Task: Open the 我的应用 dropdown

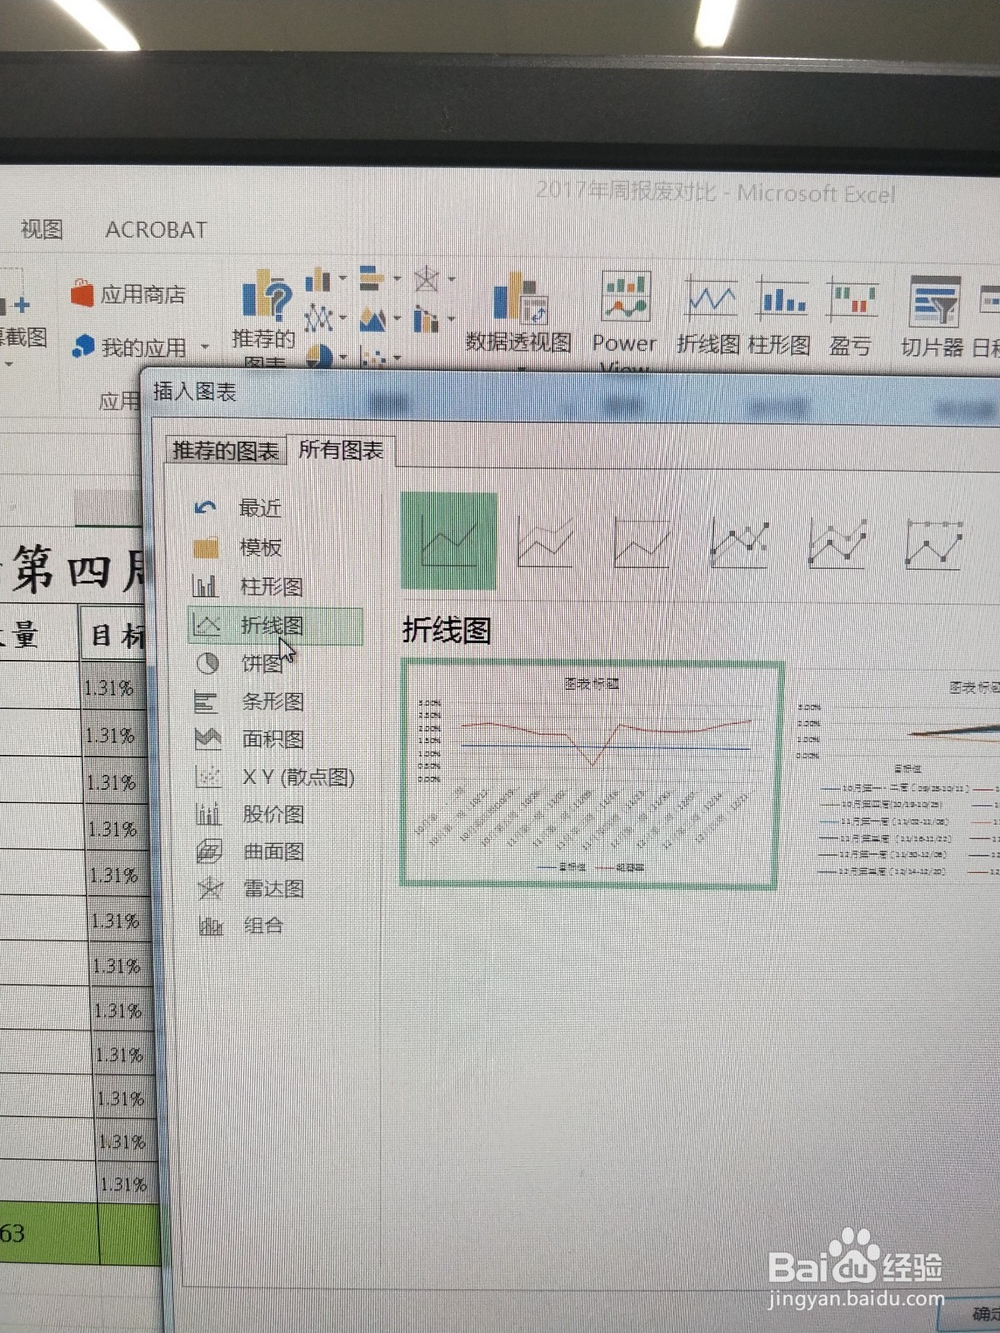Action: 205,347
